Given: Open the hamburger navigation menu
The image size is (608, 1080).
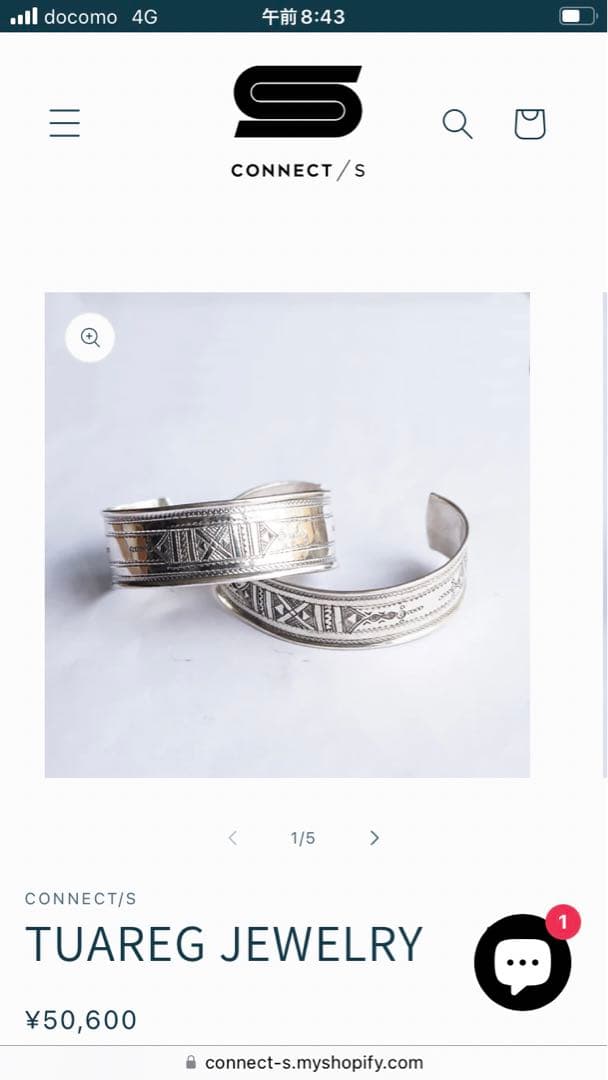Looking at the screenshot, I should (x=65, y=123).
